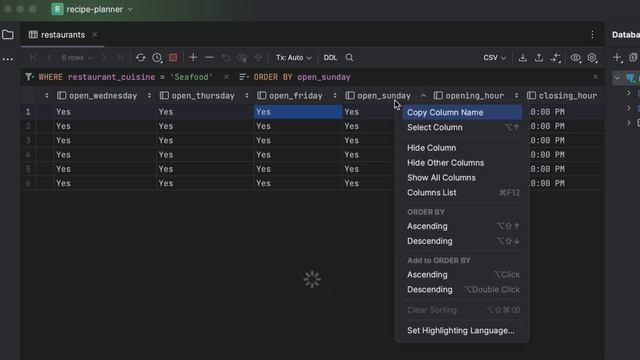Open the editor tabs kebab menu
This screenshot has height=360, width=640.
point(592,35)
